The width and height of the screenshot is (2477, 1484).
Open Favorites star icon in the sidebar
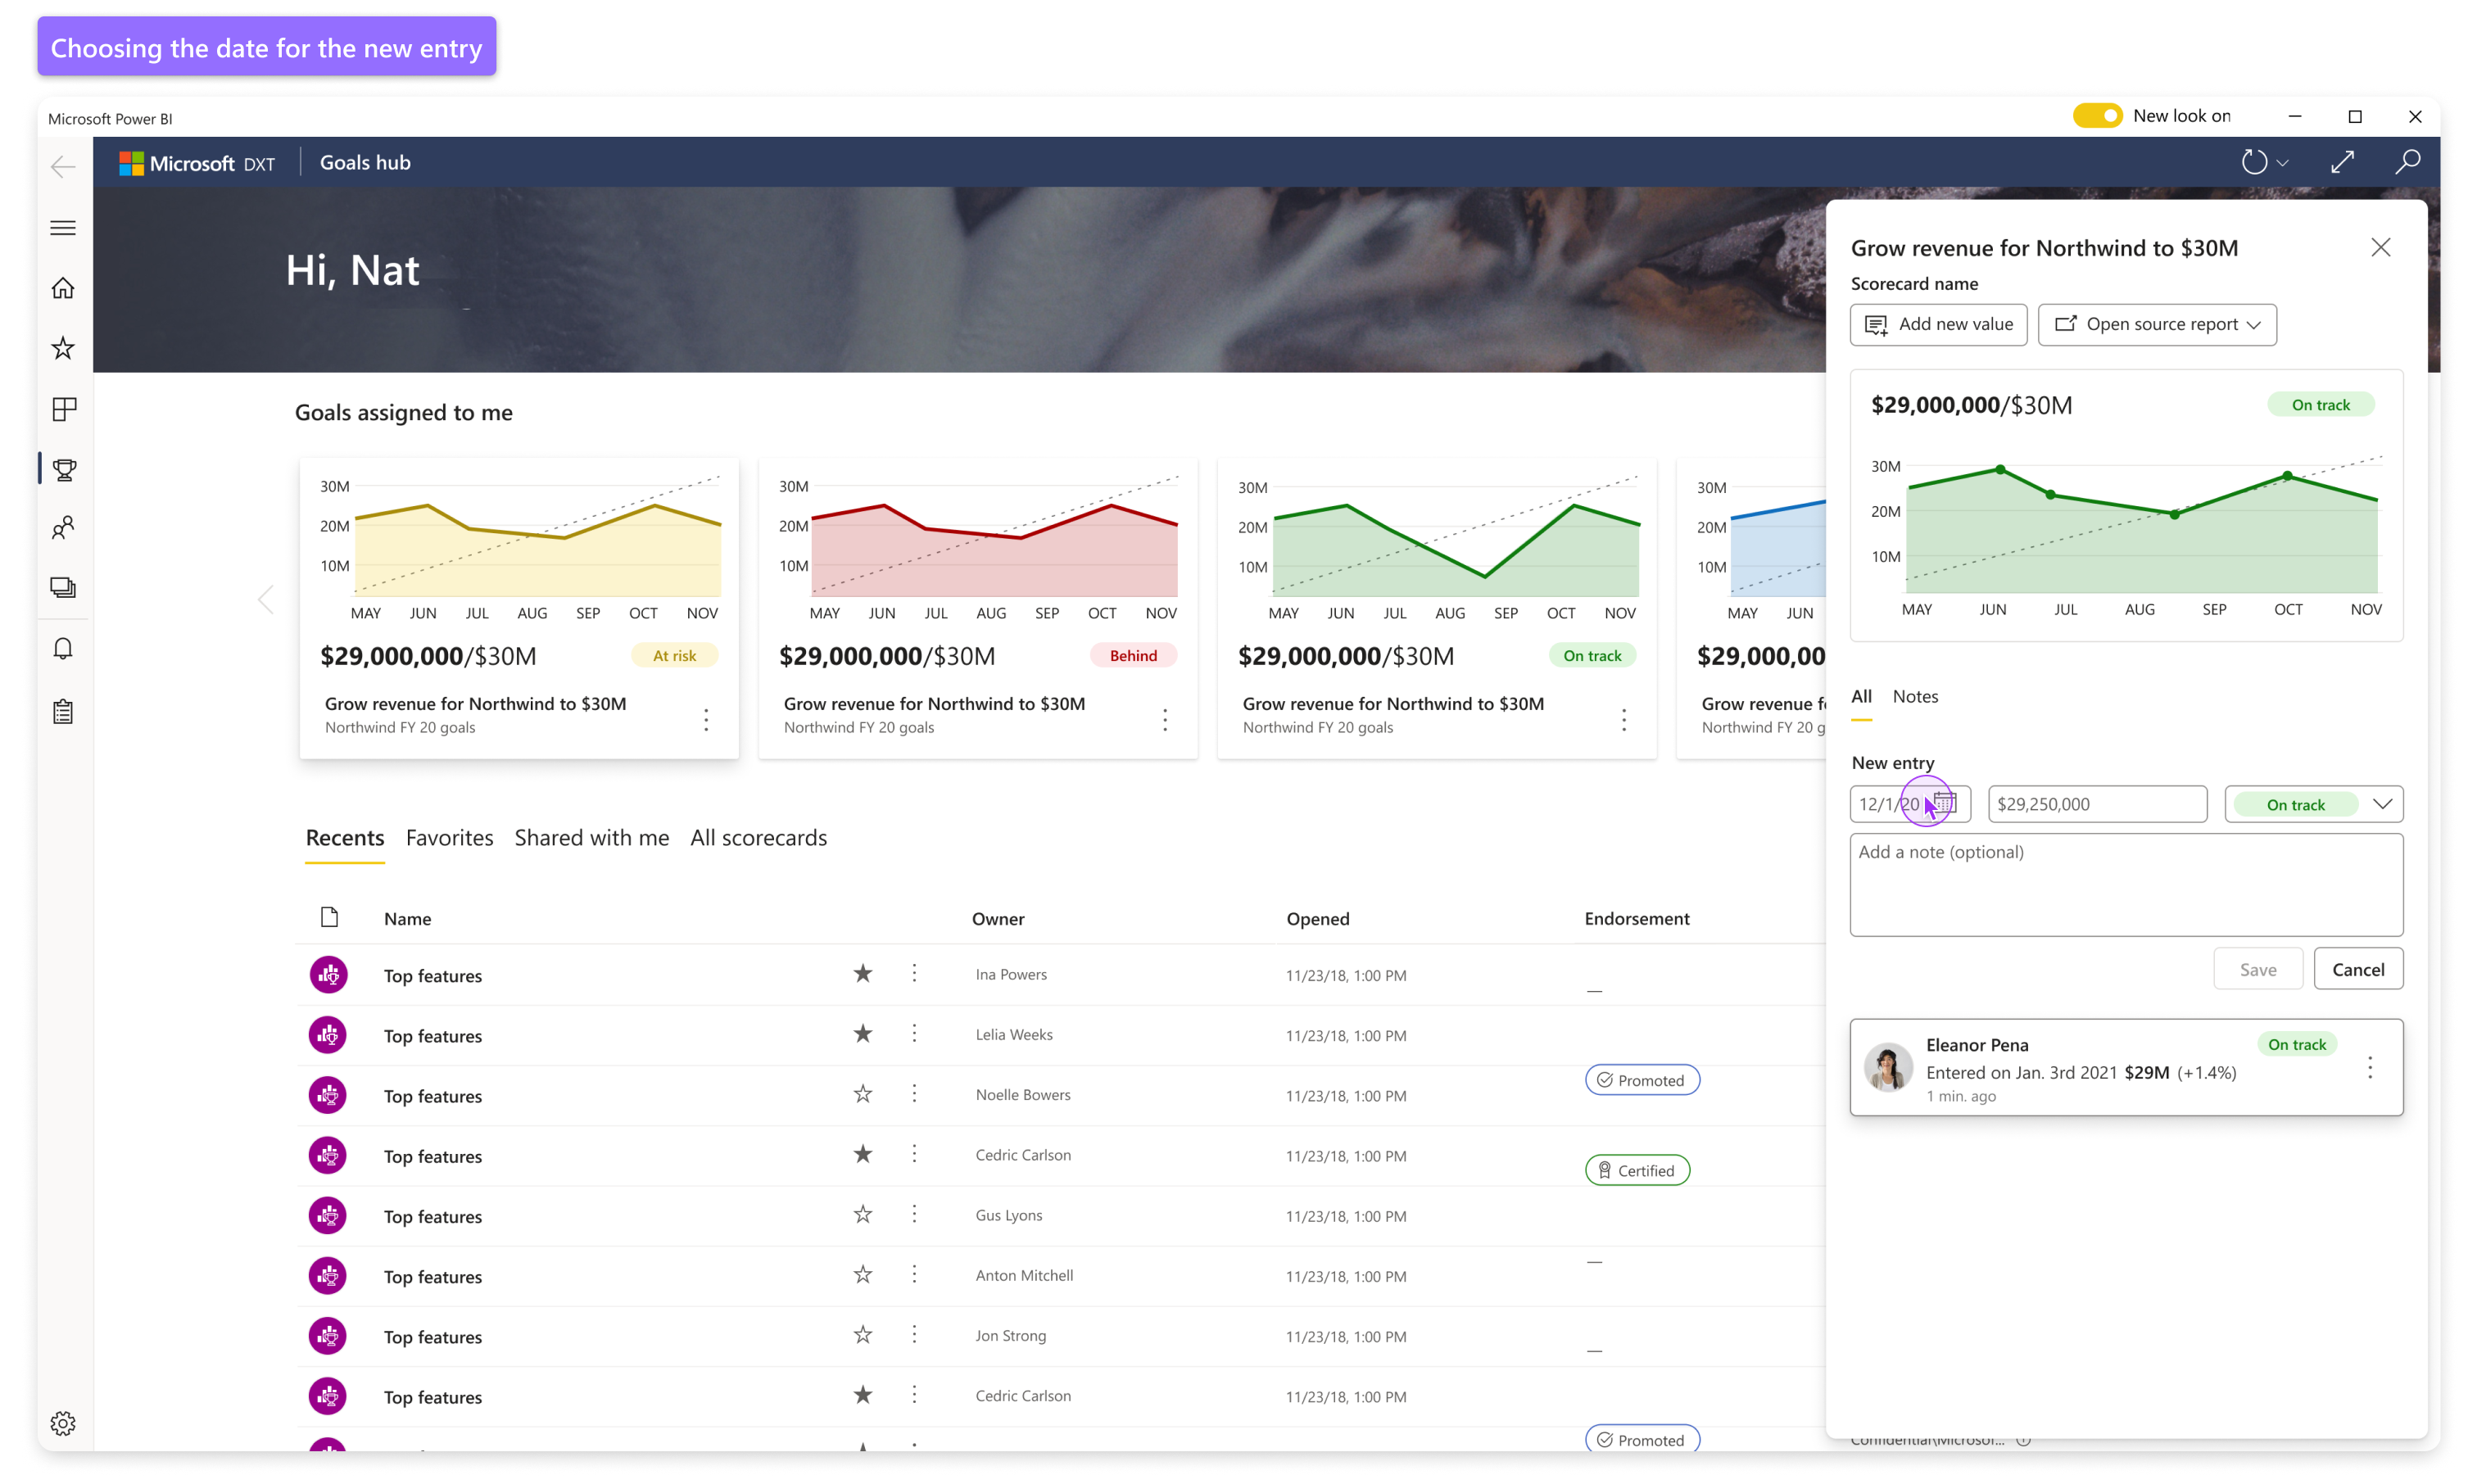[x=63, y=348]
